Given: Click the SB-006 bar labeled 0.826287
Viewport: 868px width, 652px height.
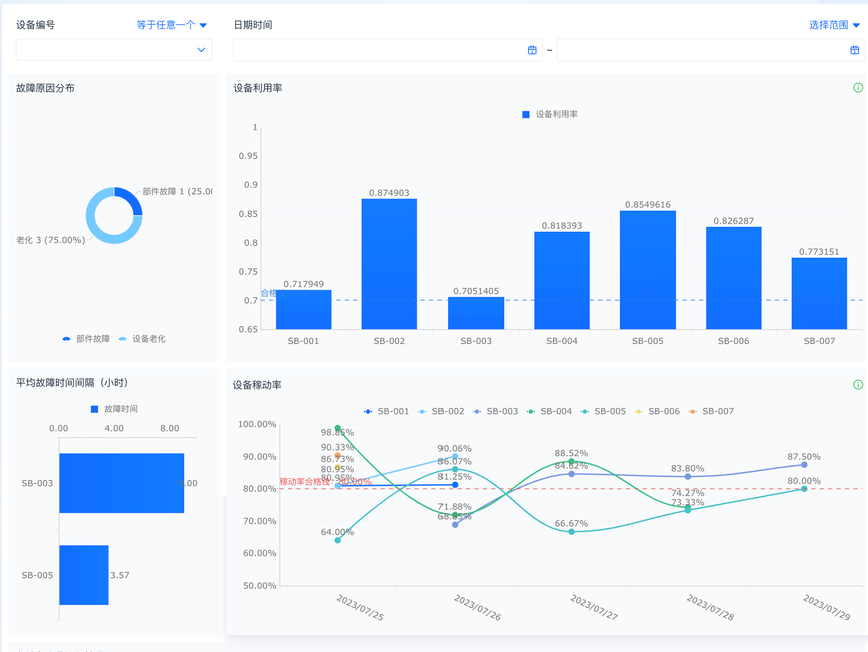Looking at the screenshot, I should 733,278.
